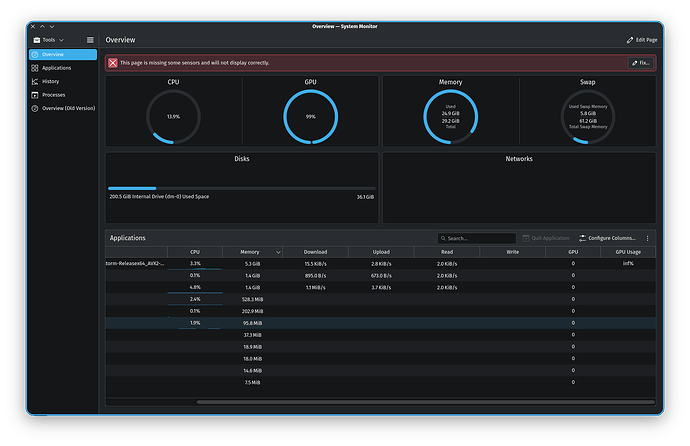Select the storm-Releasex64_AVX2 application row

pos(135,263)
